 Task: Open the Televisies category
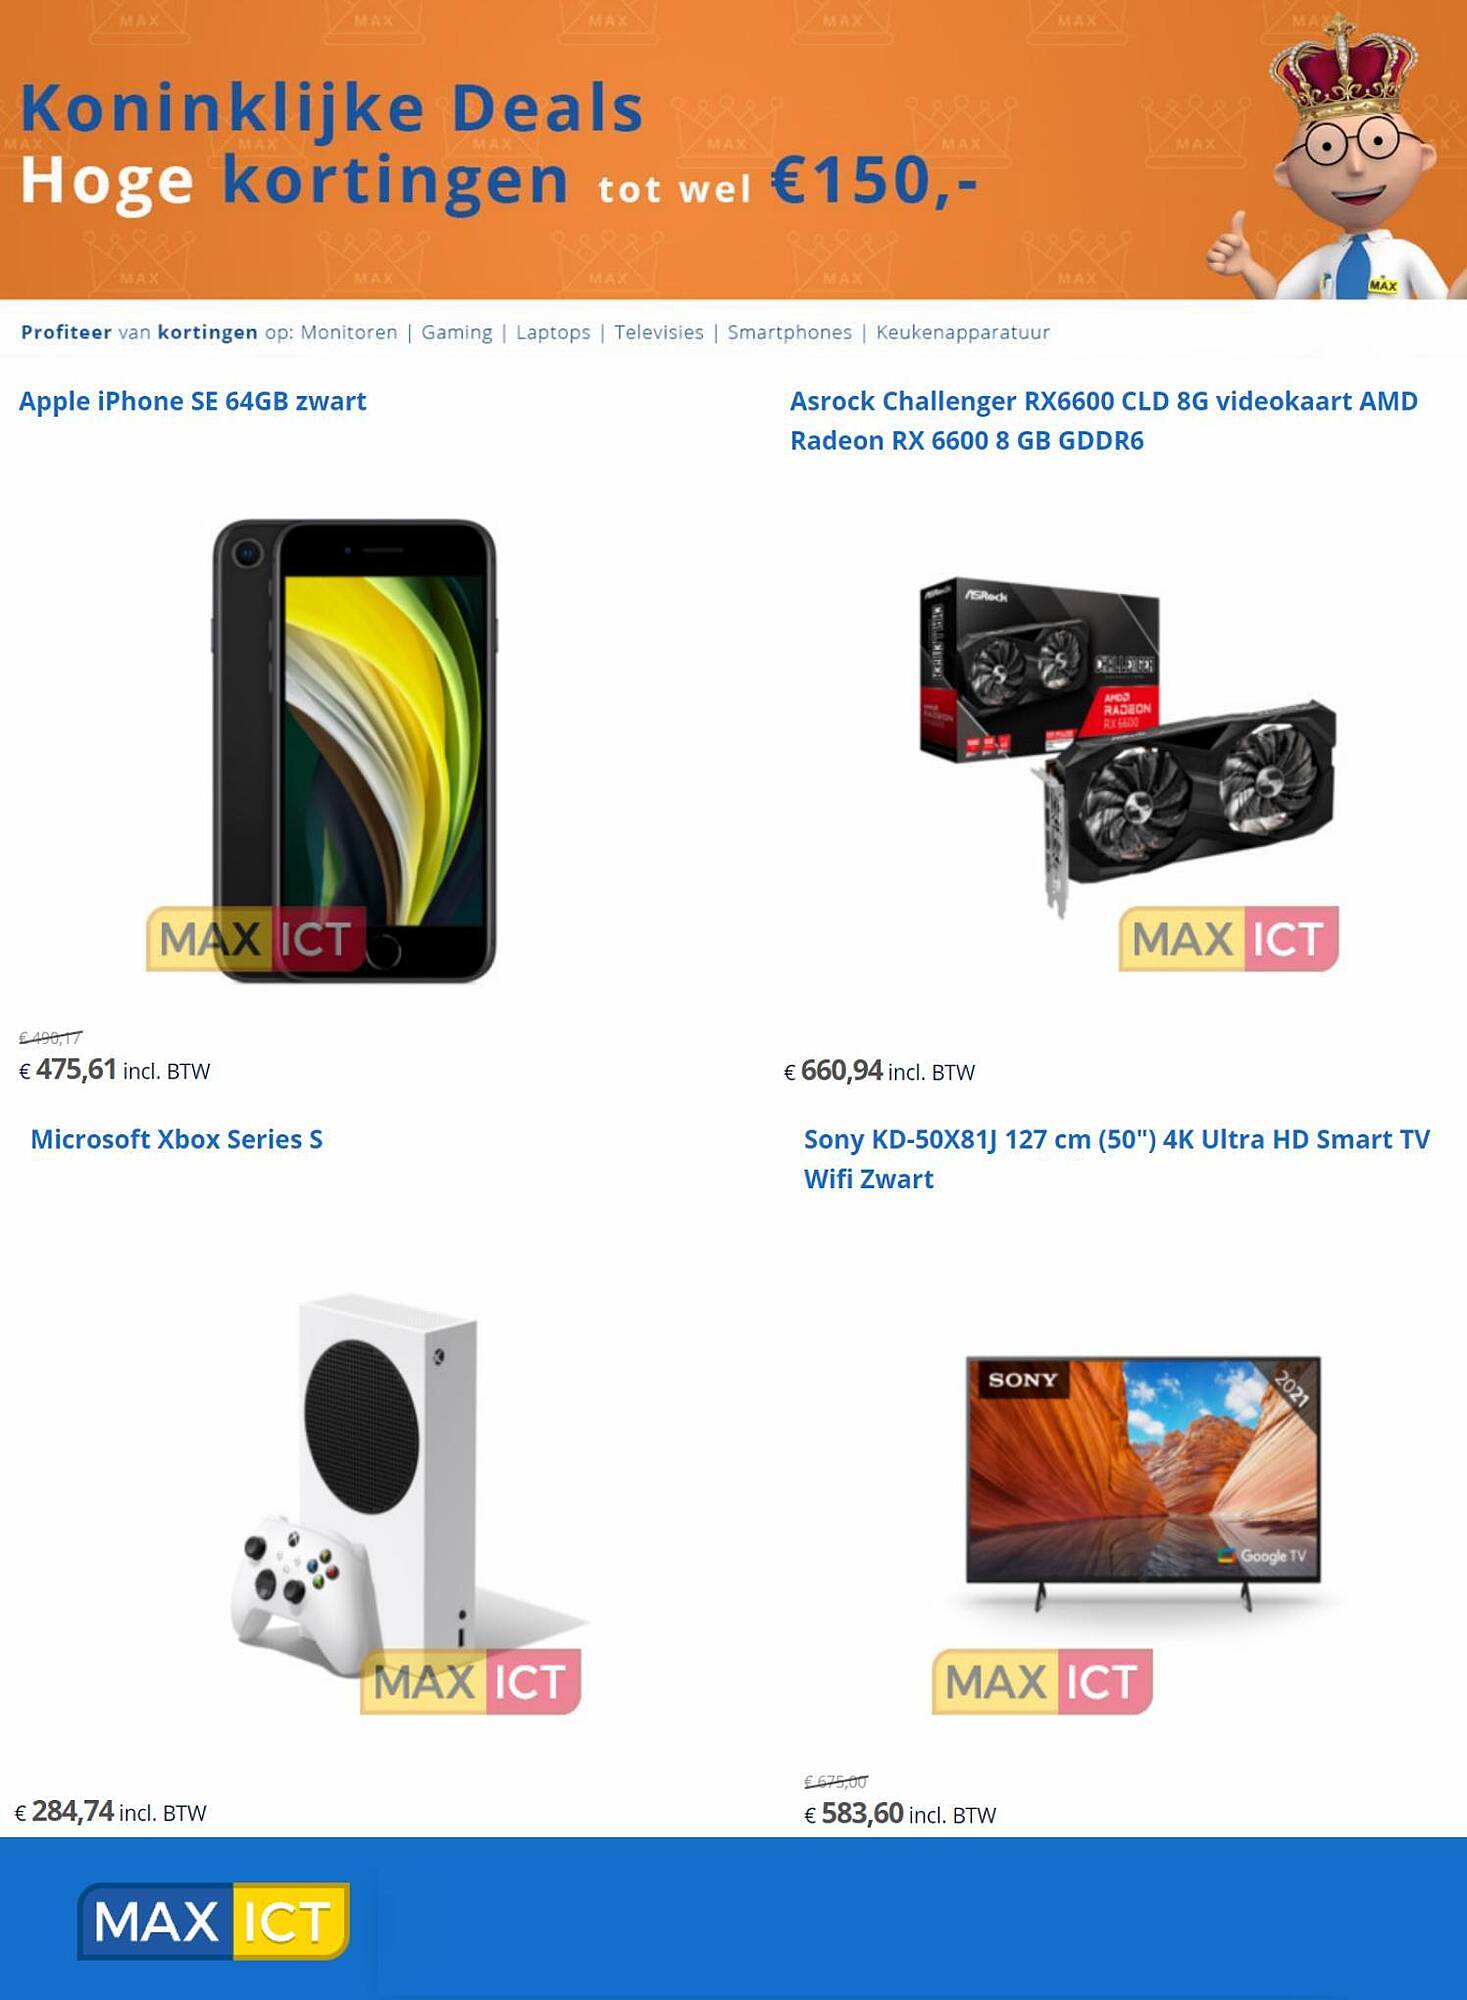point(659,332)
